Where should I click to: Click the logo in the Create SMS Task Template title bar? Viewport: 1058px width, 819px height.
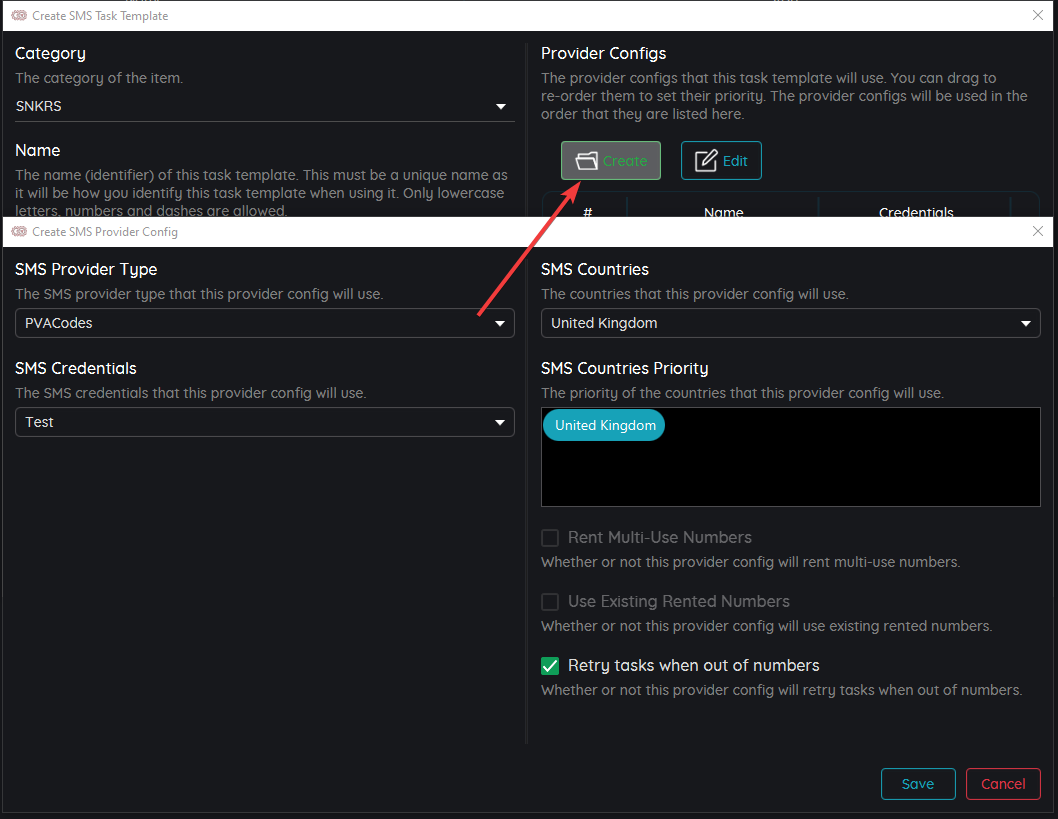[x=19, y=16]
